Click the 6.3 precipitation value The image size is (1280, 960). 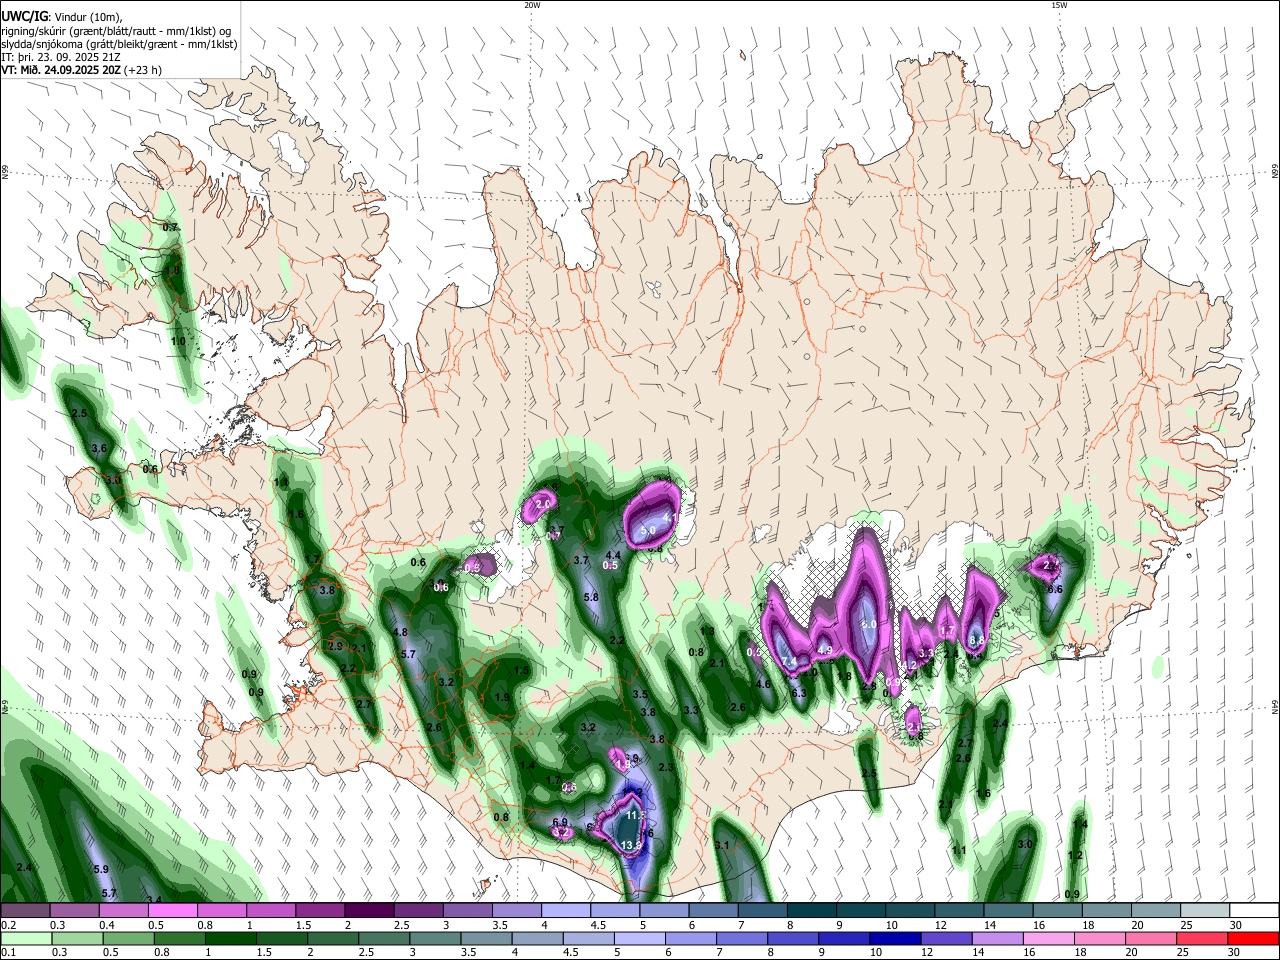pyautogui.click(x=798, y=693)
